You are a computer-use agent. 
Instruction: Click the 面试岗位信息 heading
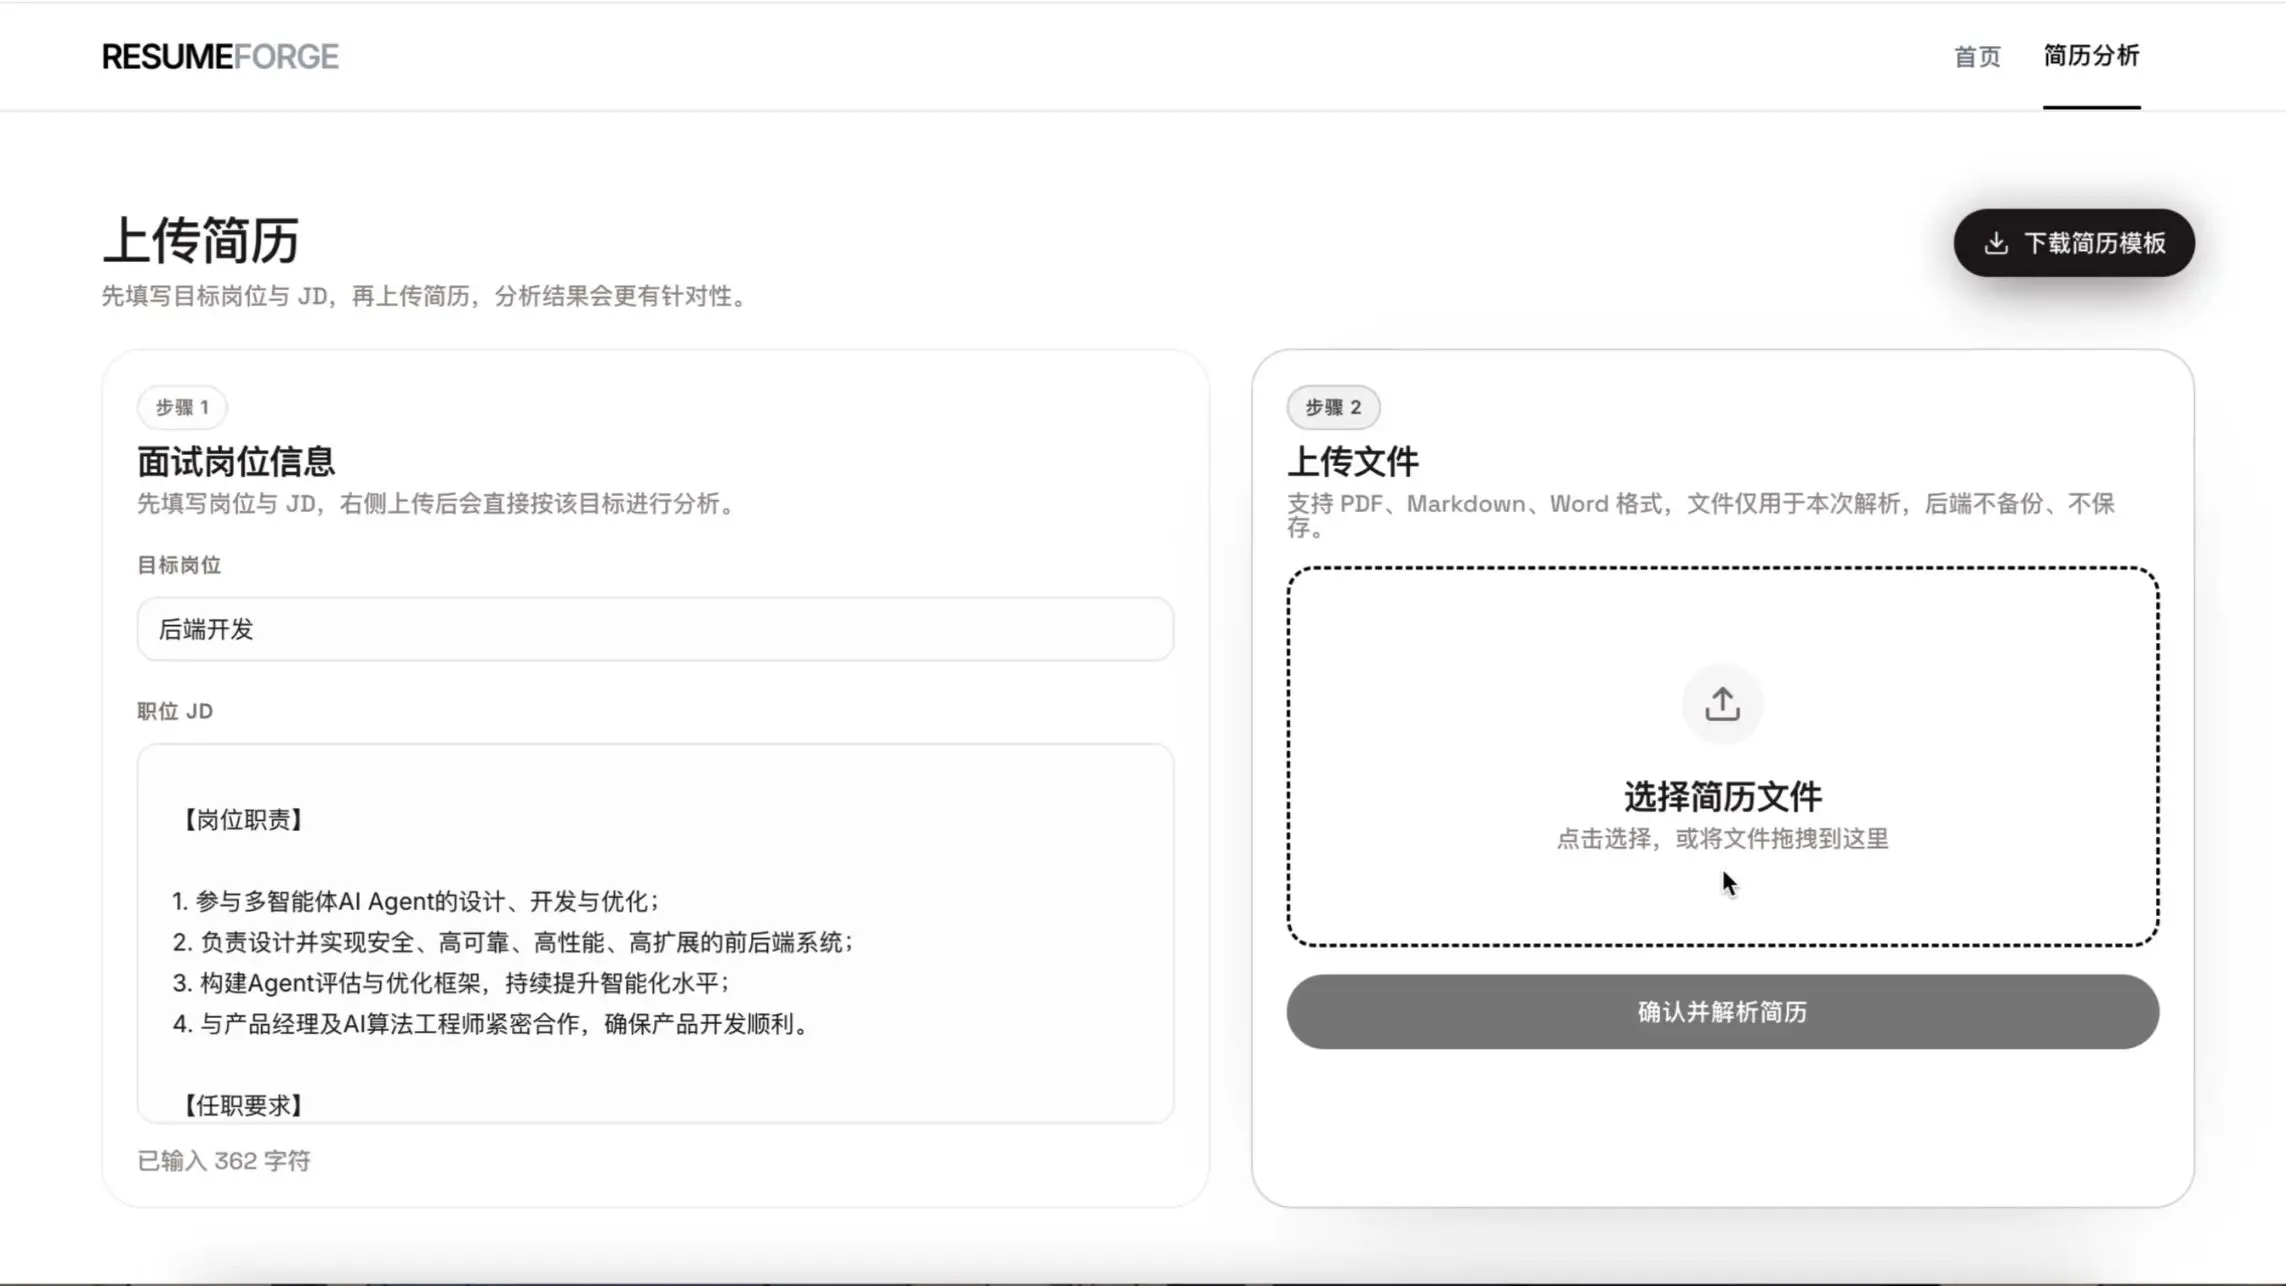(236, 462)
